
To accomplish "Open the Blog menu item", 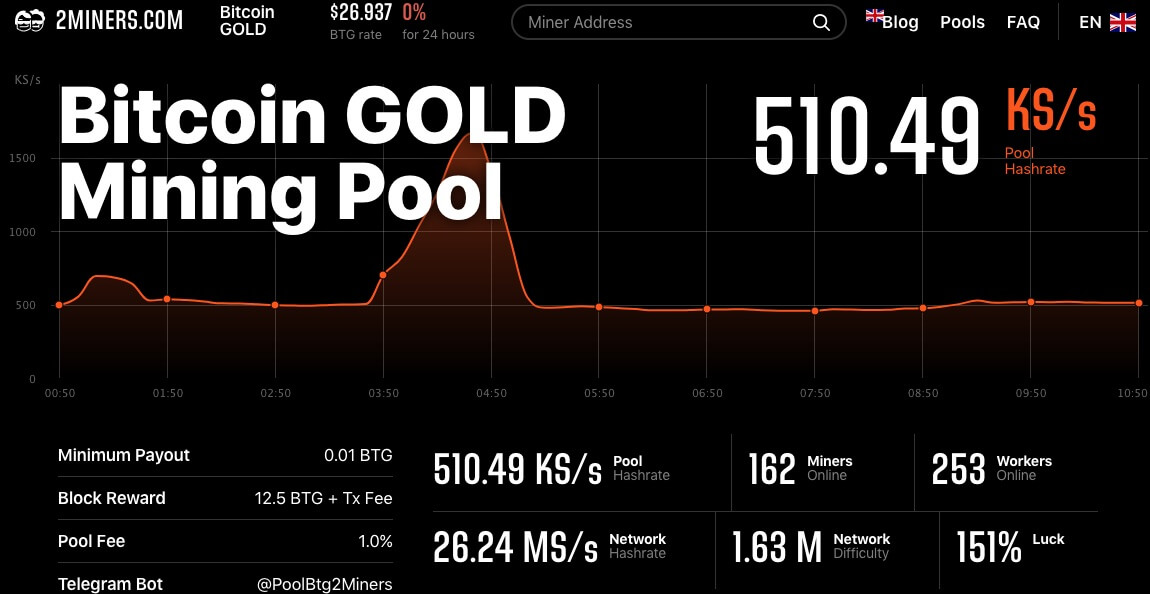I will coord(900,22).
